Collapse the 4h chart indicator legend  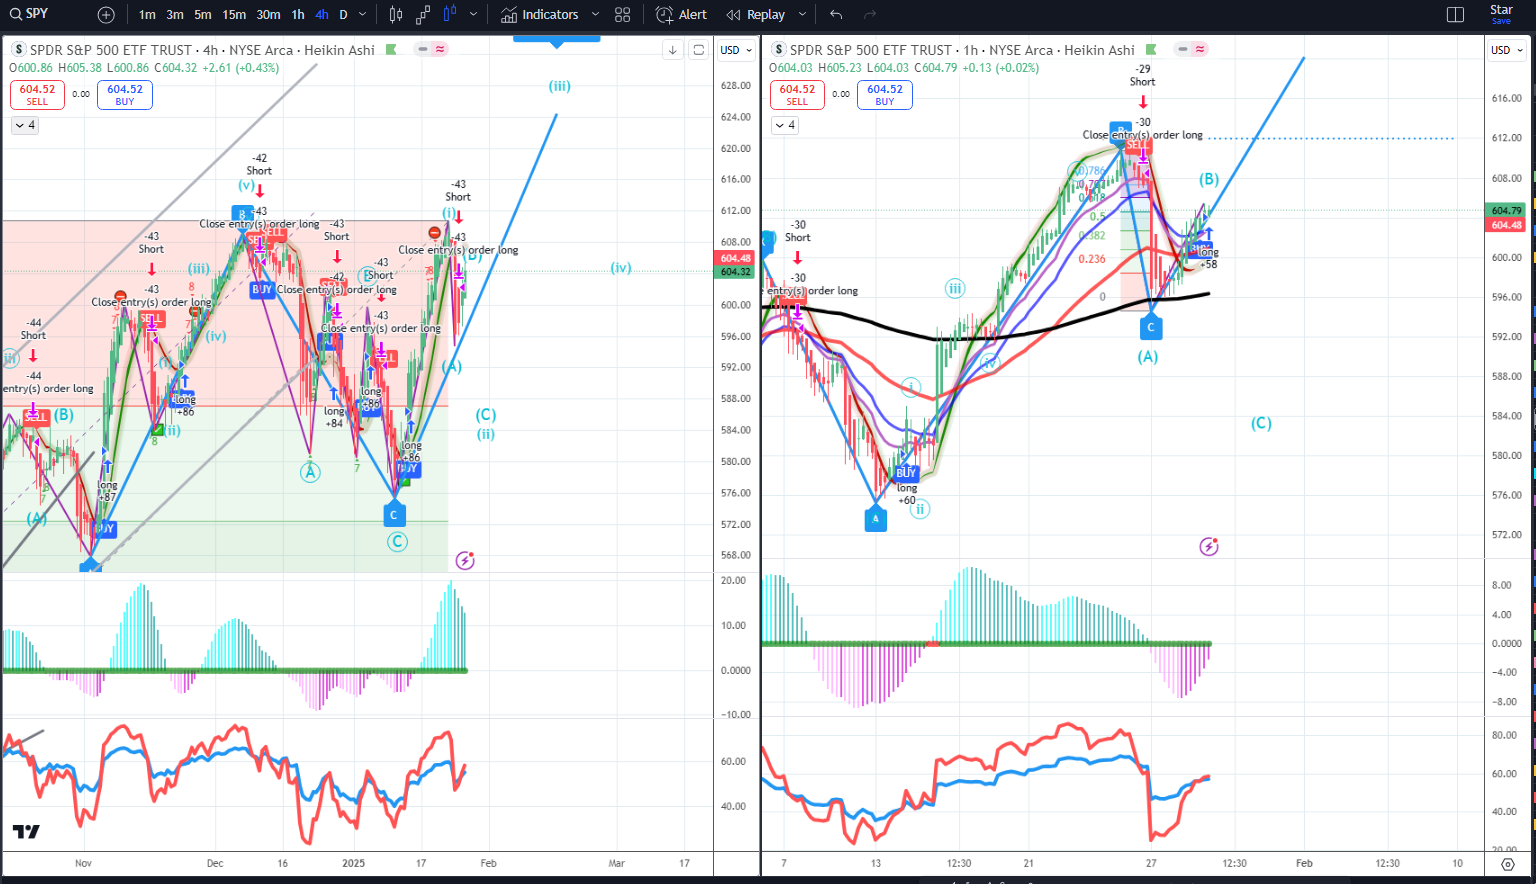[x=25, y=125]
